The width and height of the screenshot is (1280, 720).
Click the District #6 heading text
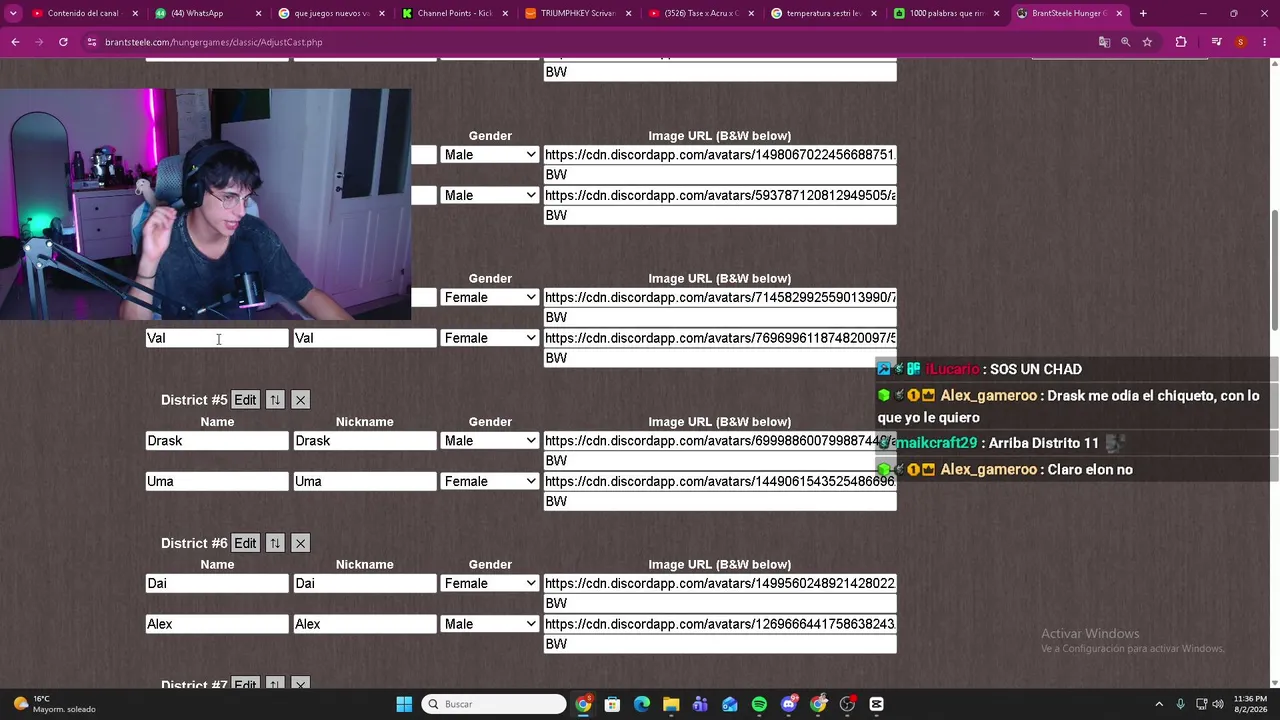click(x=194, y=543)
